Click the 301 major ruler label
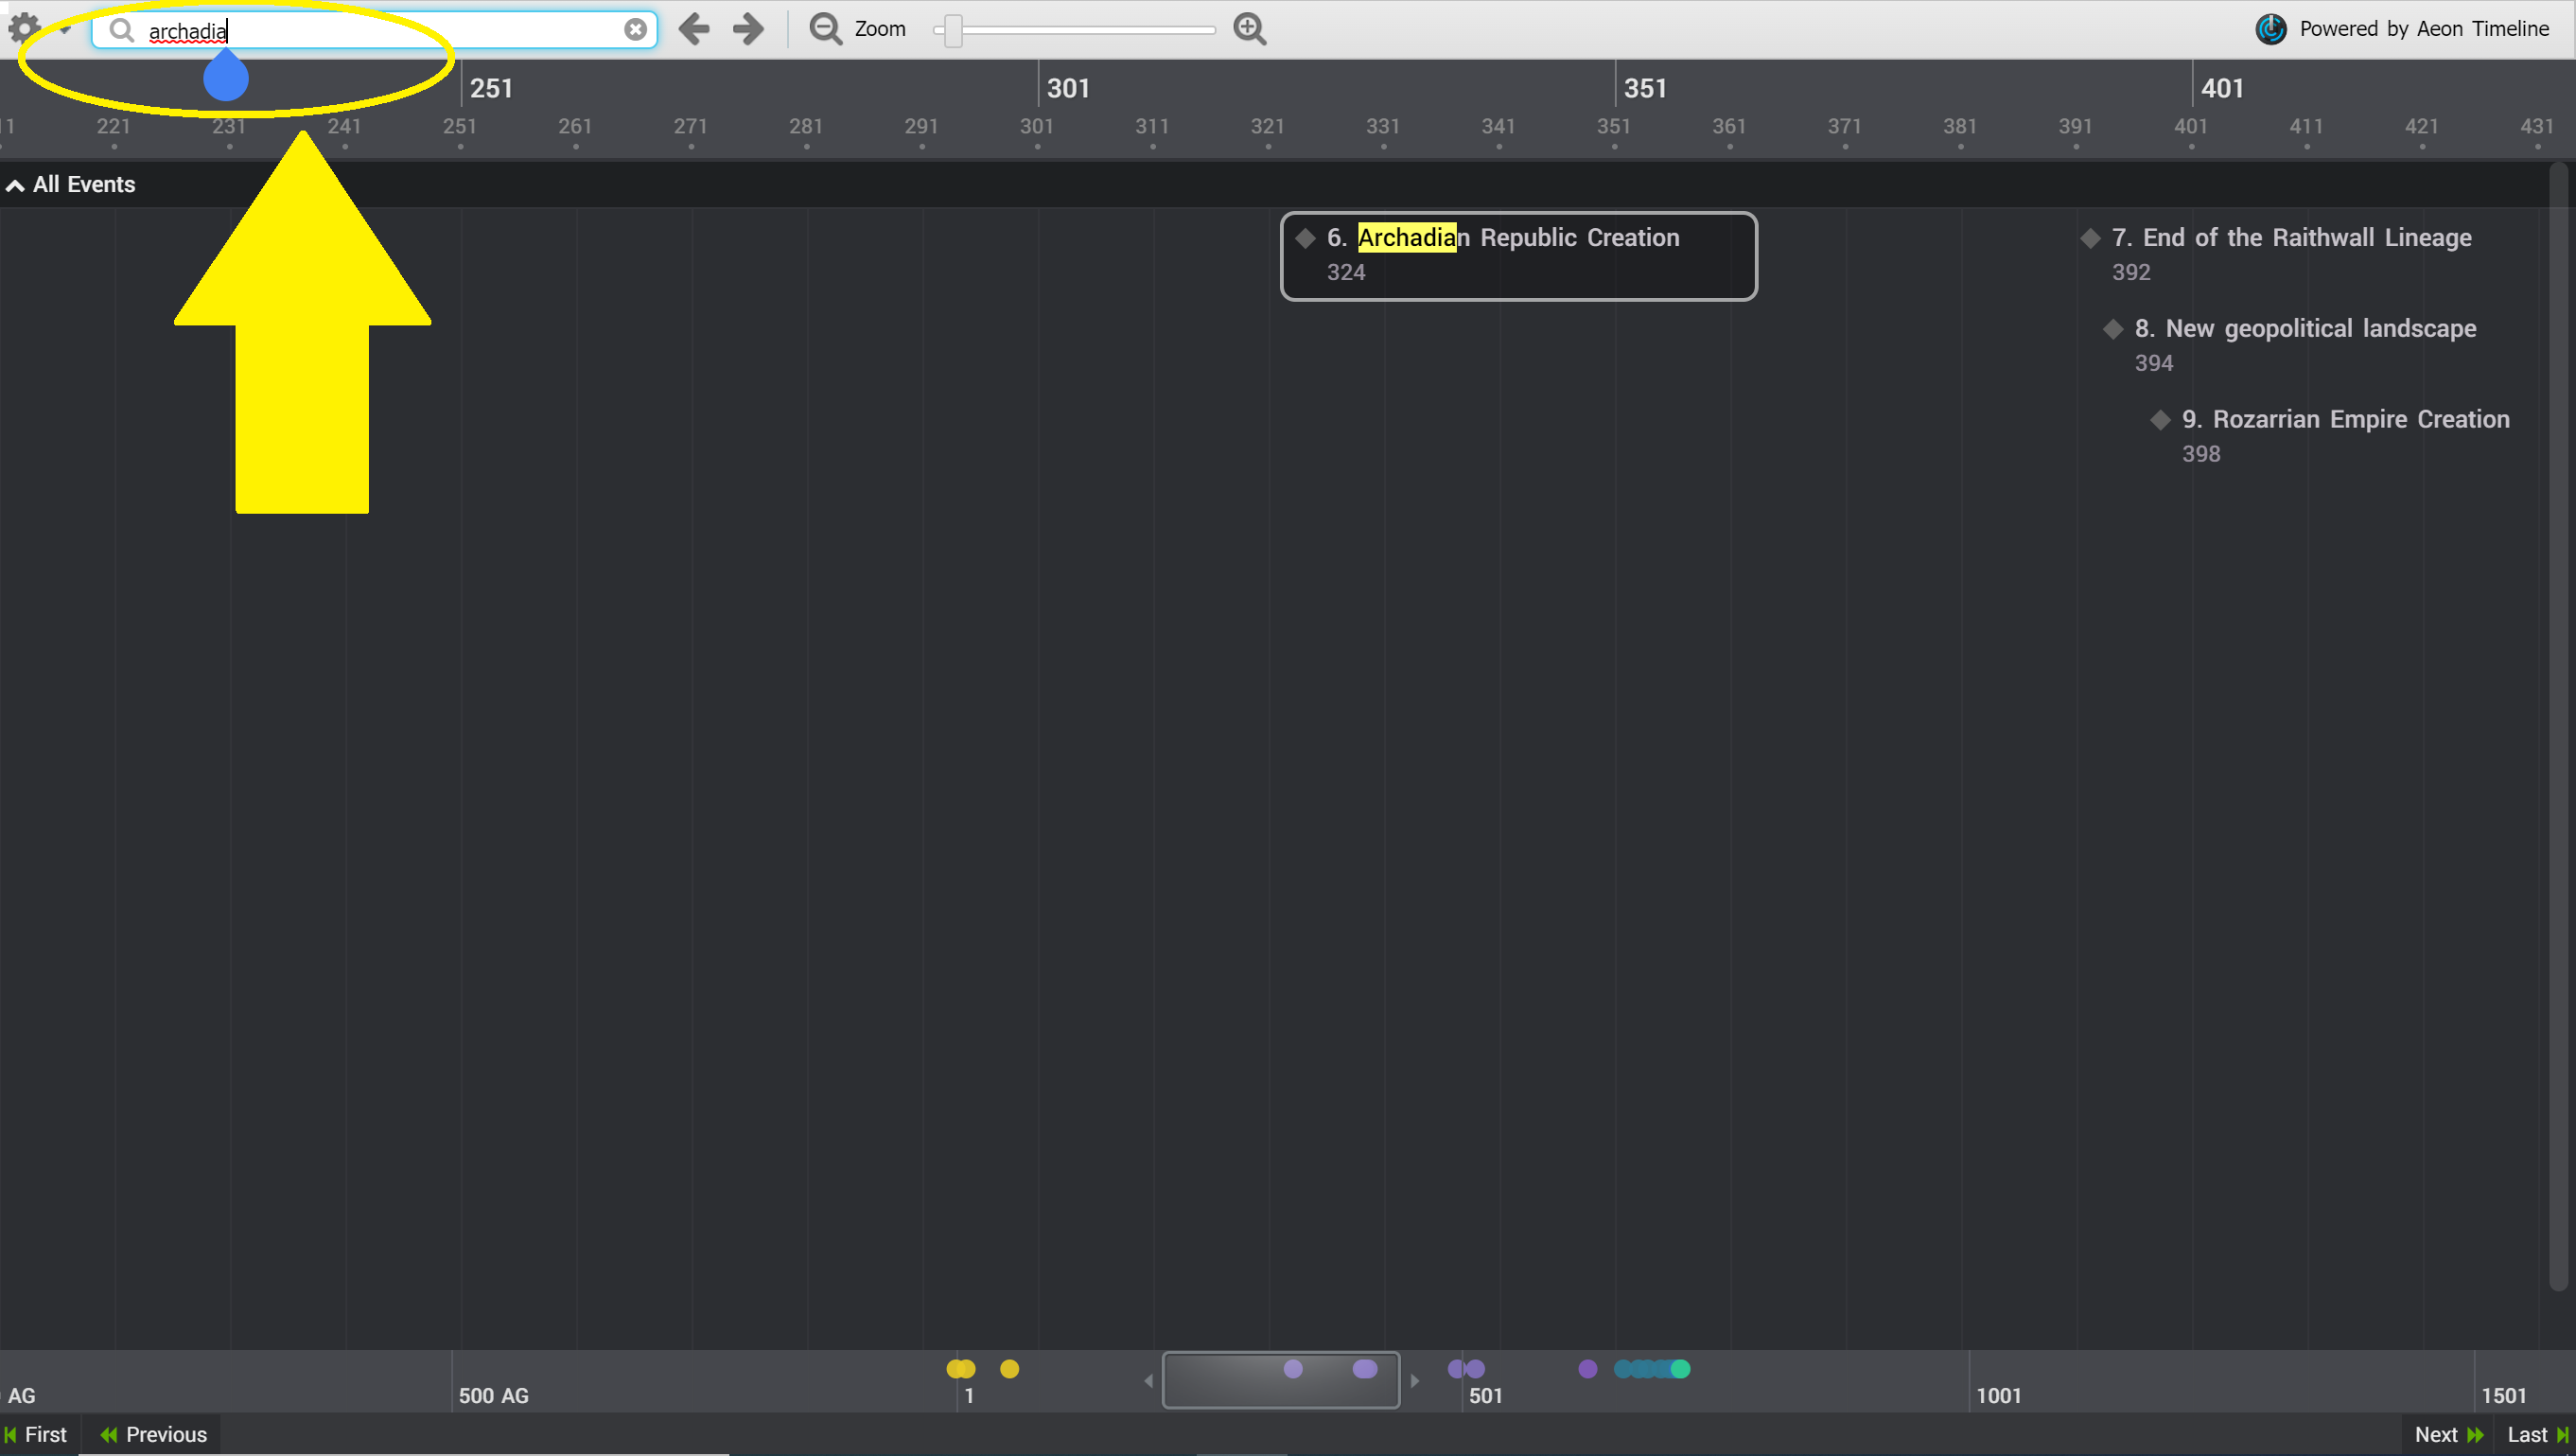 click(x=1068, y=88)
